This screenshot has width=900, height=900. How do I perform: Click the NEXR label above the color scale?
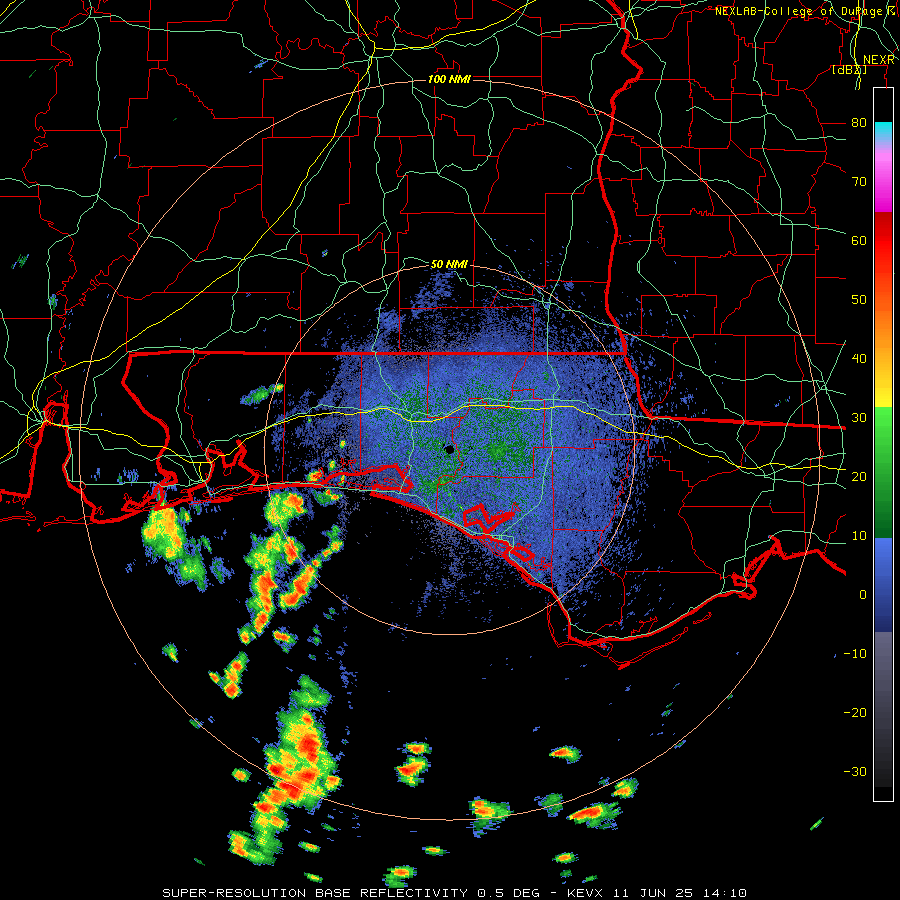tap(879, 60)
